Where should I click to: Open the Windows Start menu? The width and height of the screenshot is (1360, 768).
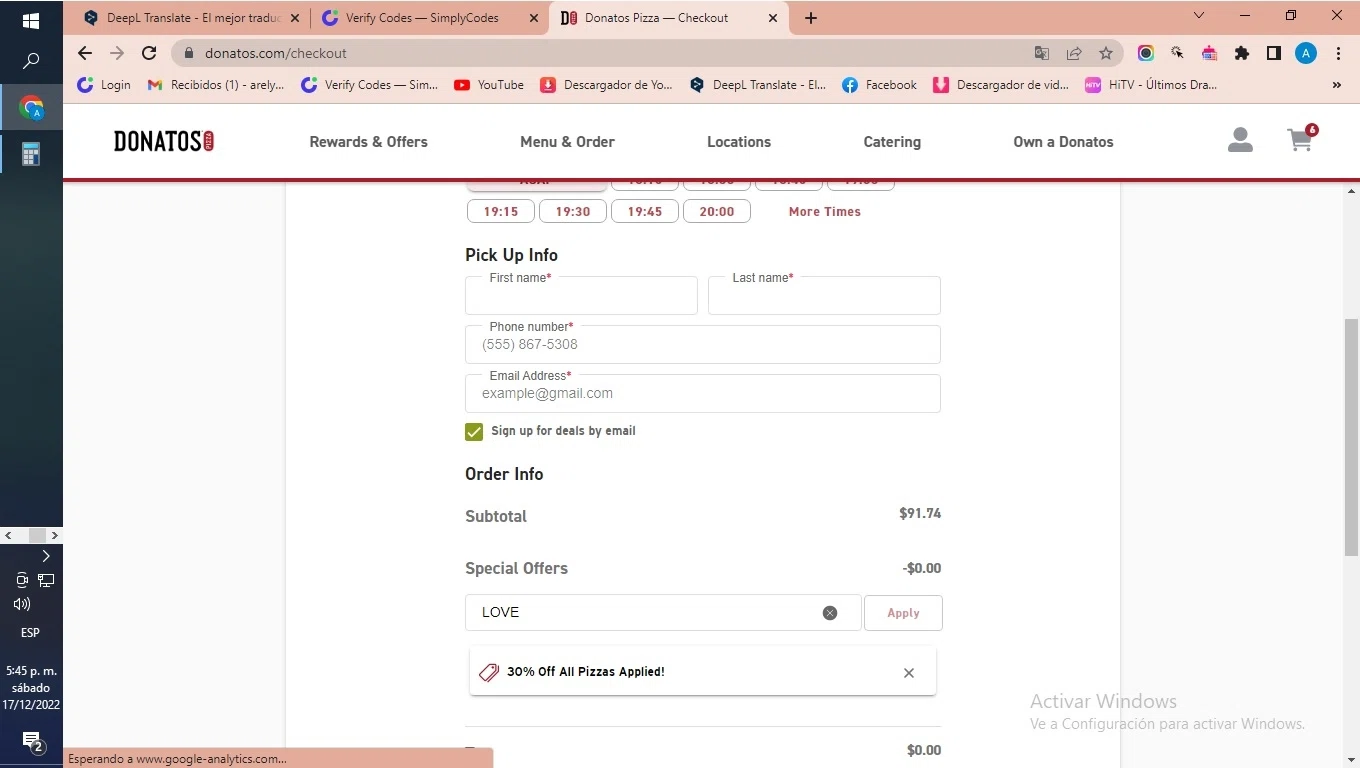[x=31, y=20]
